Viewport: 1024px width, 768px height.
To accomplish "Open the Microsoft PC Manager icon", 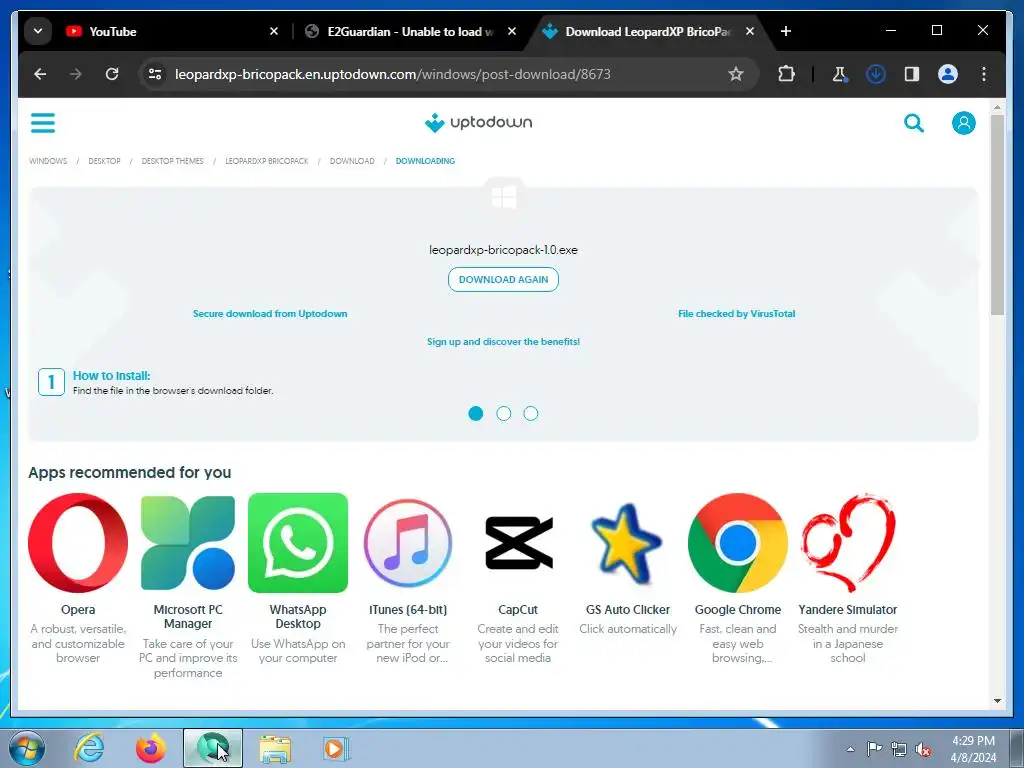I will click(188, 543).
